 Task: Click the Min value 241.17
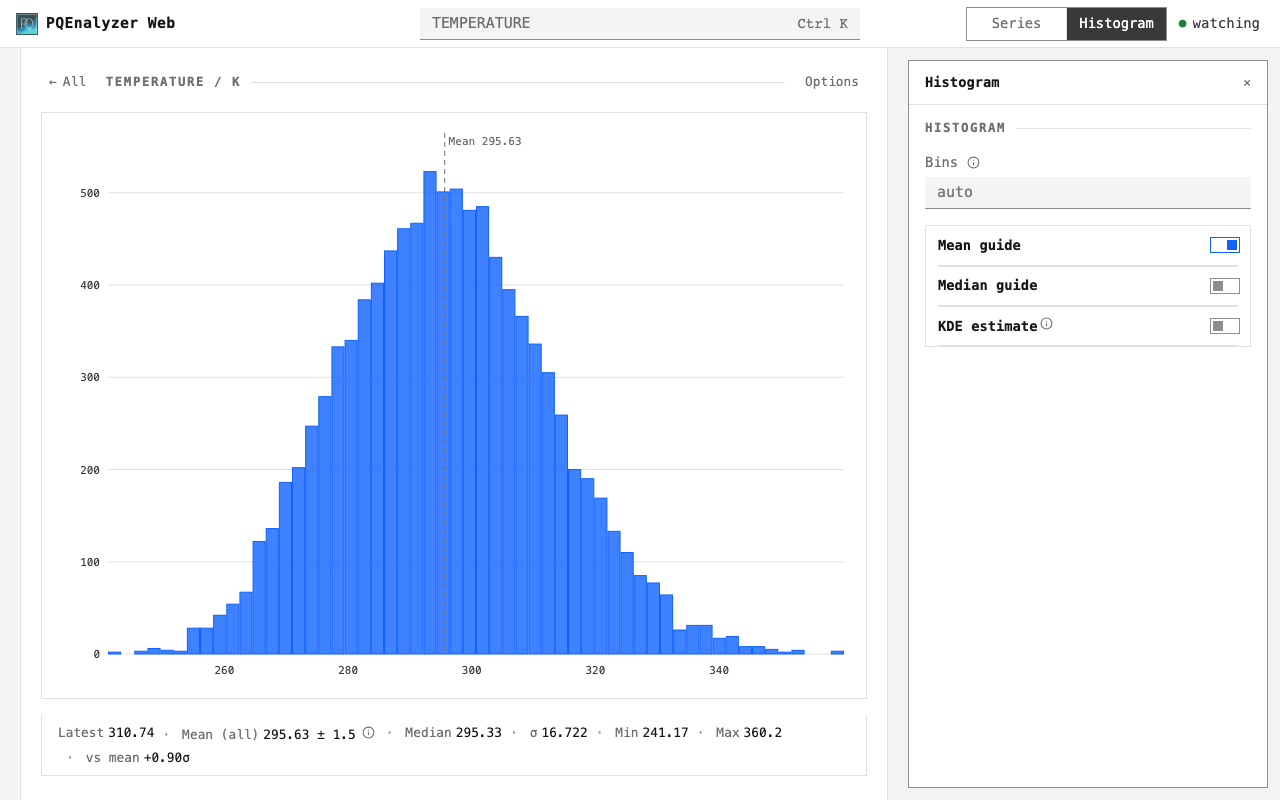665,733
